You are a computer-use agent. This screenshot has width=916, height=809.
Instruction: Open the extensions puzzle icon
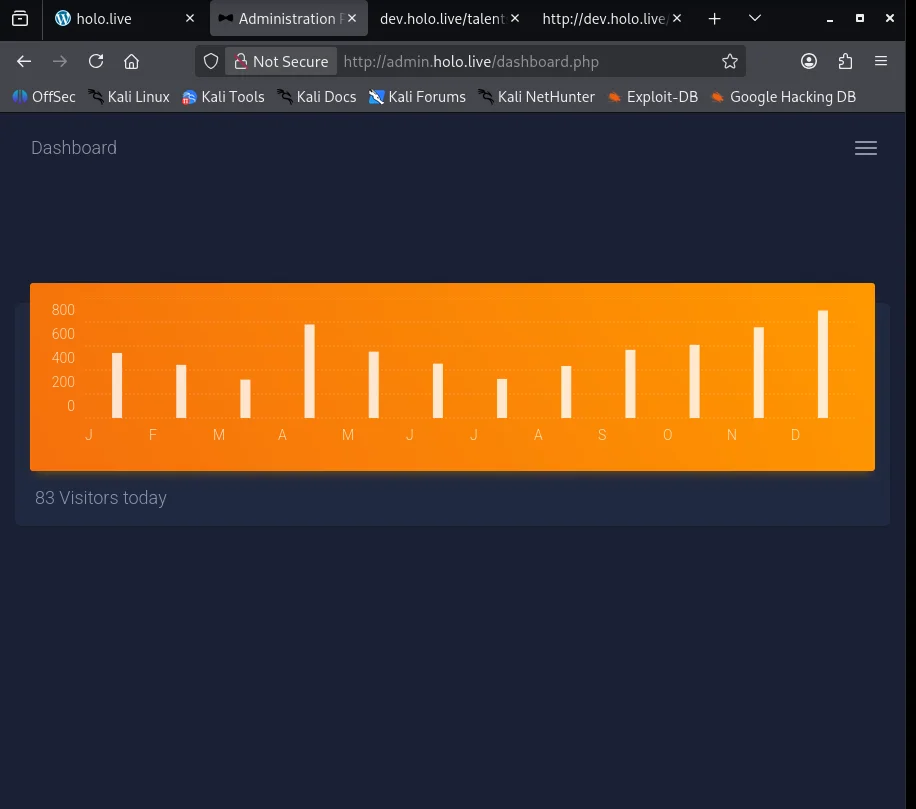coord(845,61)
